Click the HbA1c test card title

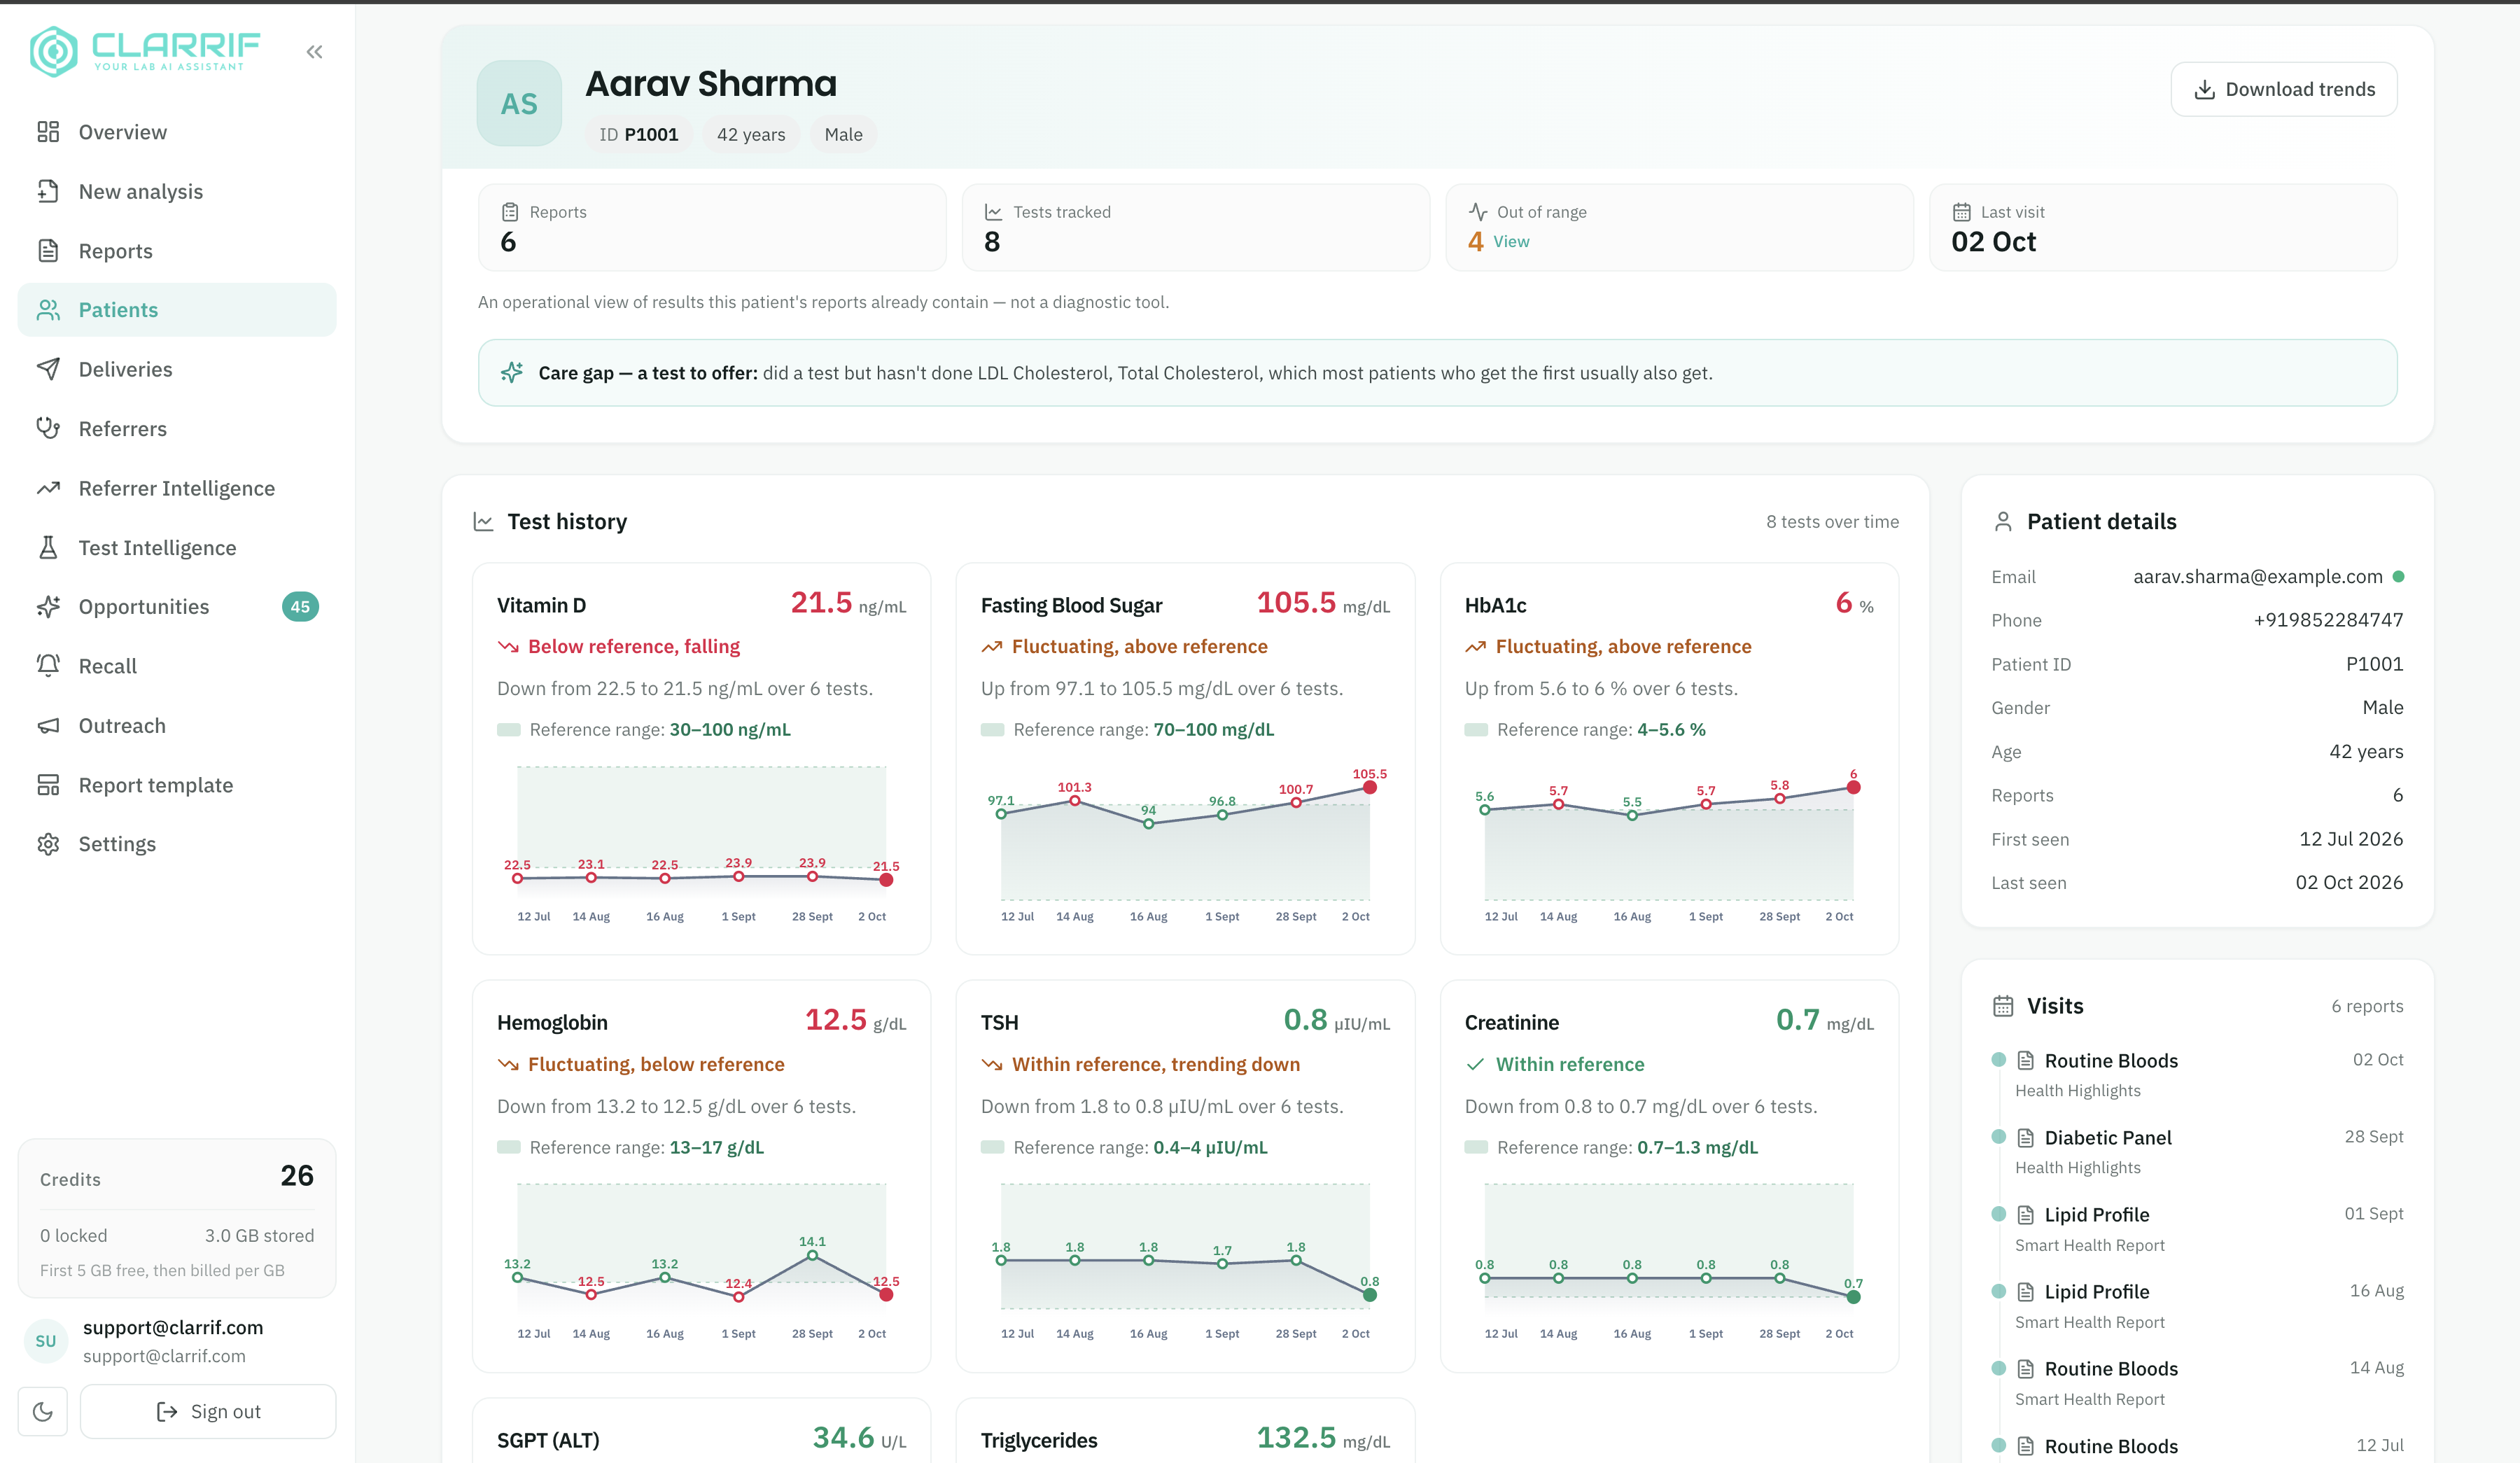(x=1495, y=605)
